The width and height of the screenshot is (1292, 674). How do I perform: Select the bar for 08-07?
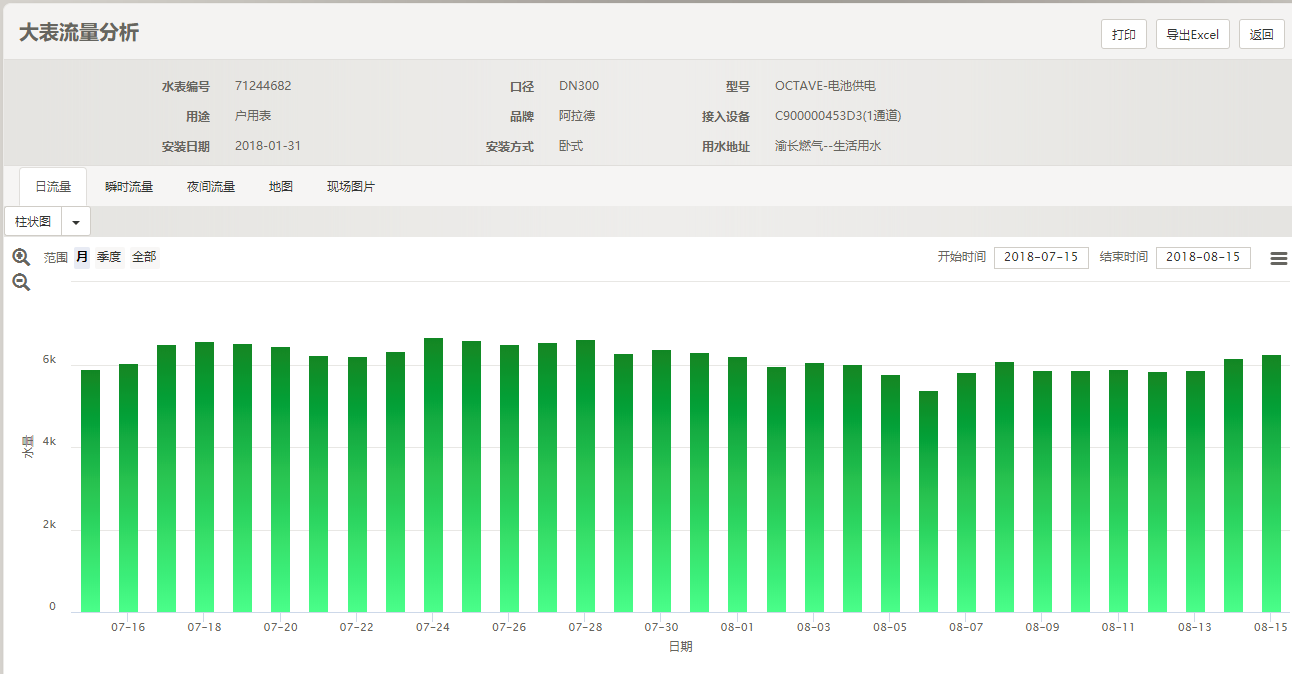[966, 493]
